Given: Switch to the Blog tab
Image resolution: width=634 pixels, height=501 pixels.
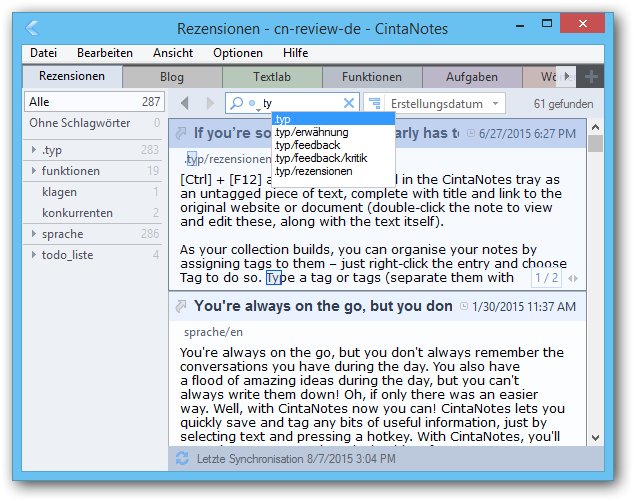Looking at the screenshot, I should 172,77.
